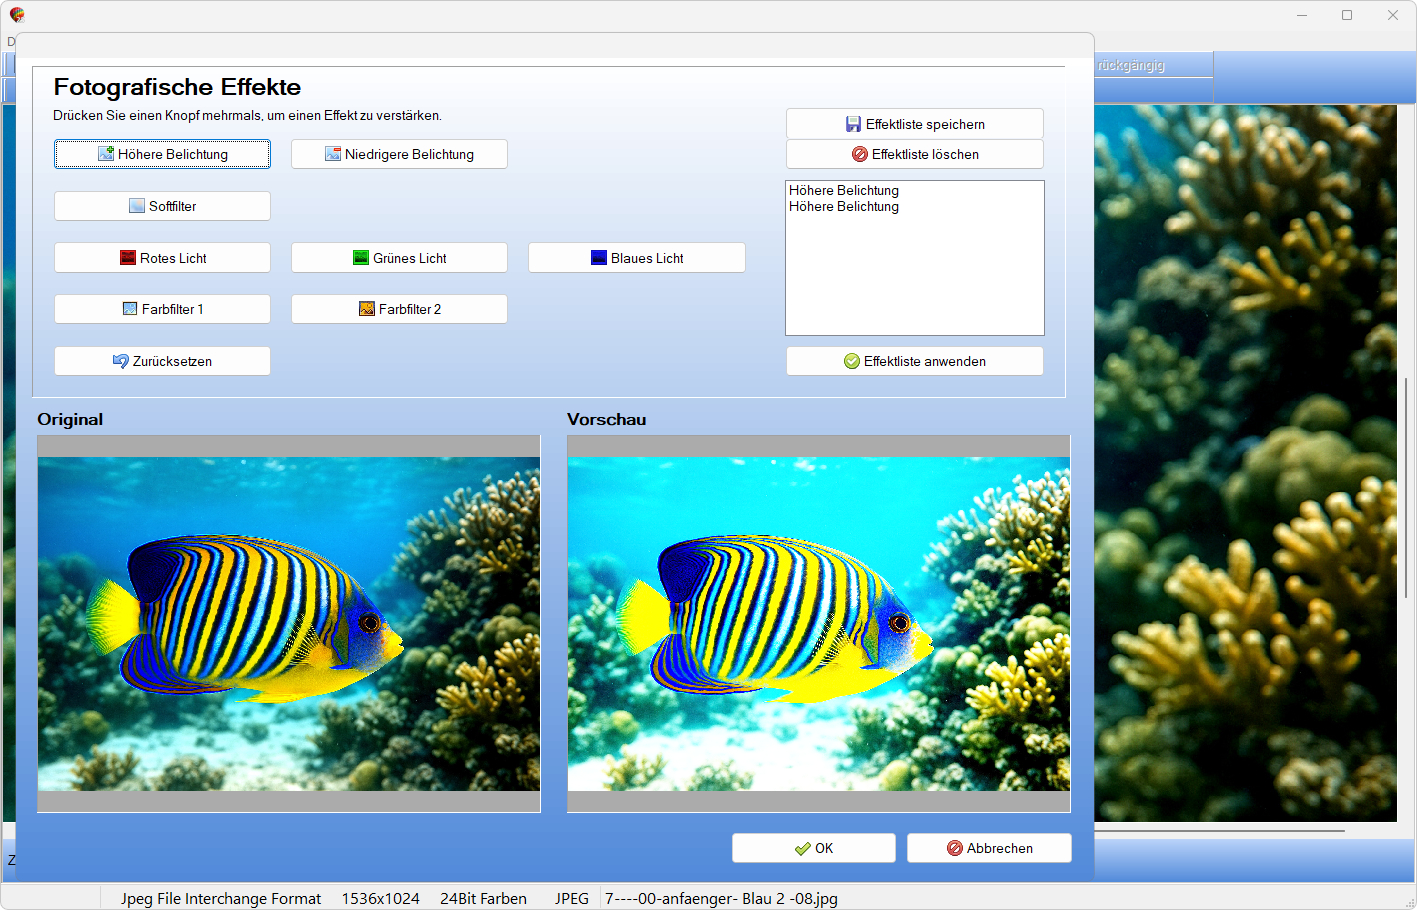Click the application icon in title bar
This screenshot has width=1417, height=910.
coord(17,15)
